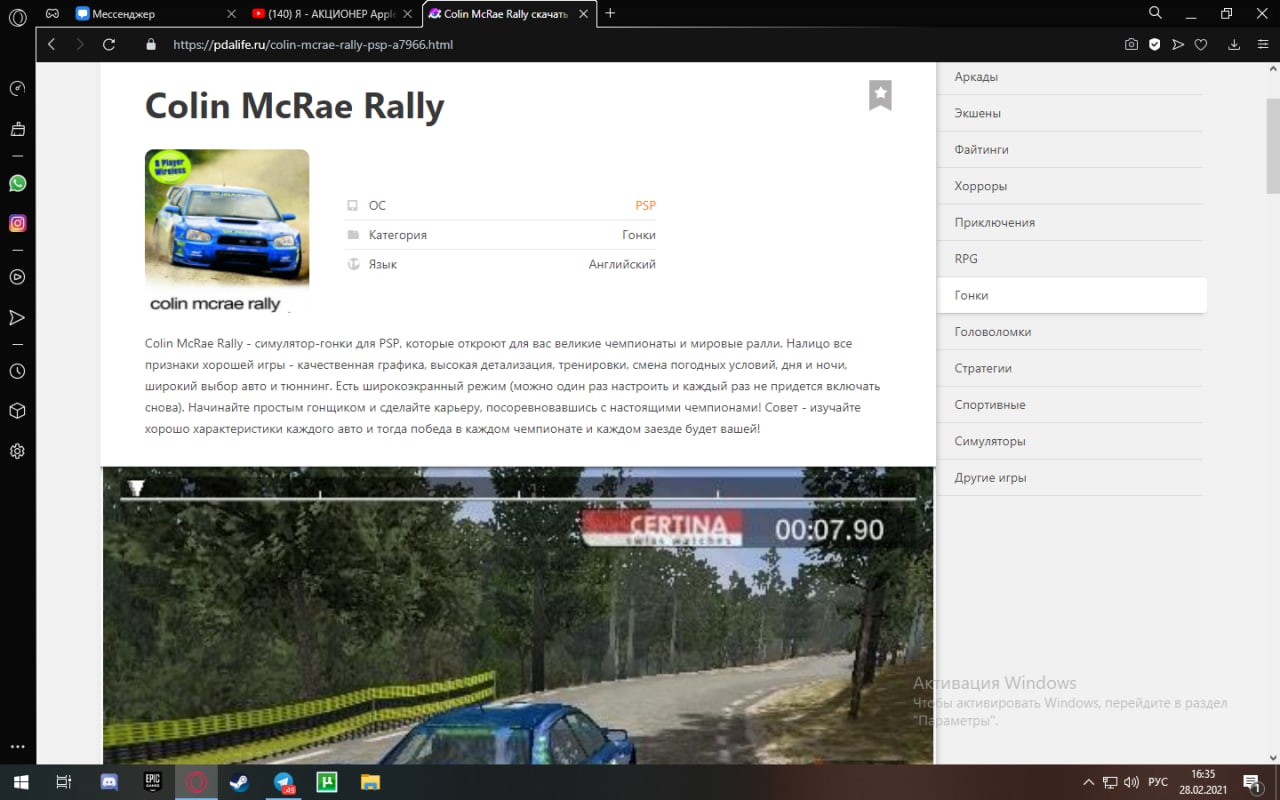The width and height of the screenshot is (1280, 800).
Task: Click the Colin McRae Rally heading
Action: click(294, 105)
